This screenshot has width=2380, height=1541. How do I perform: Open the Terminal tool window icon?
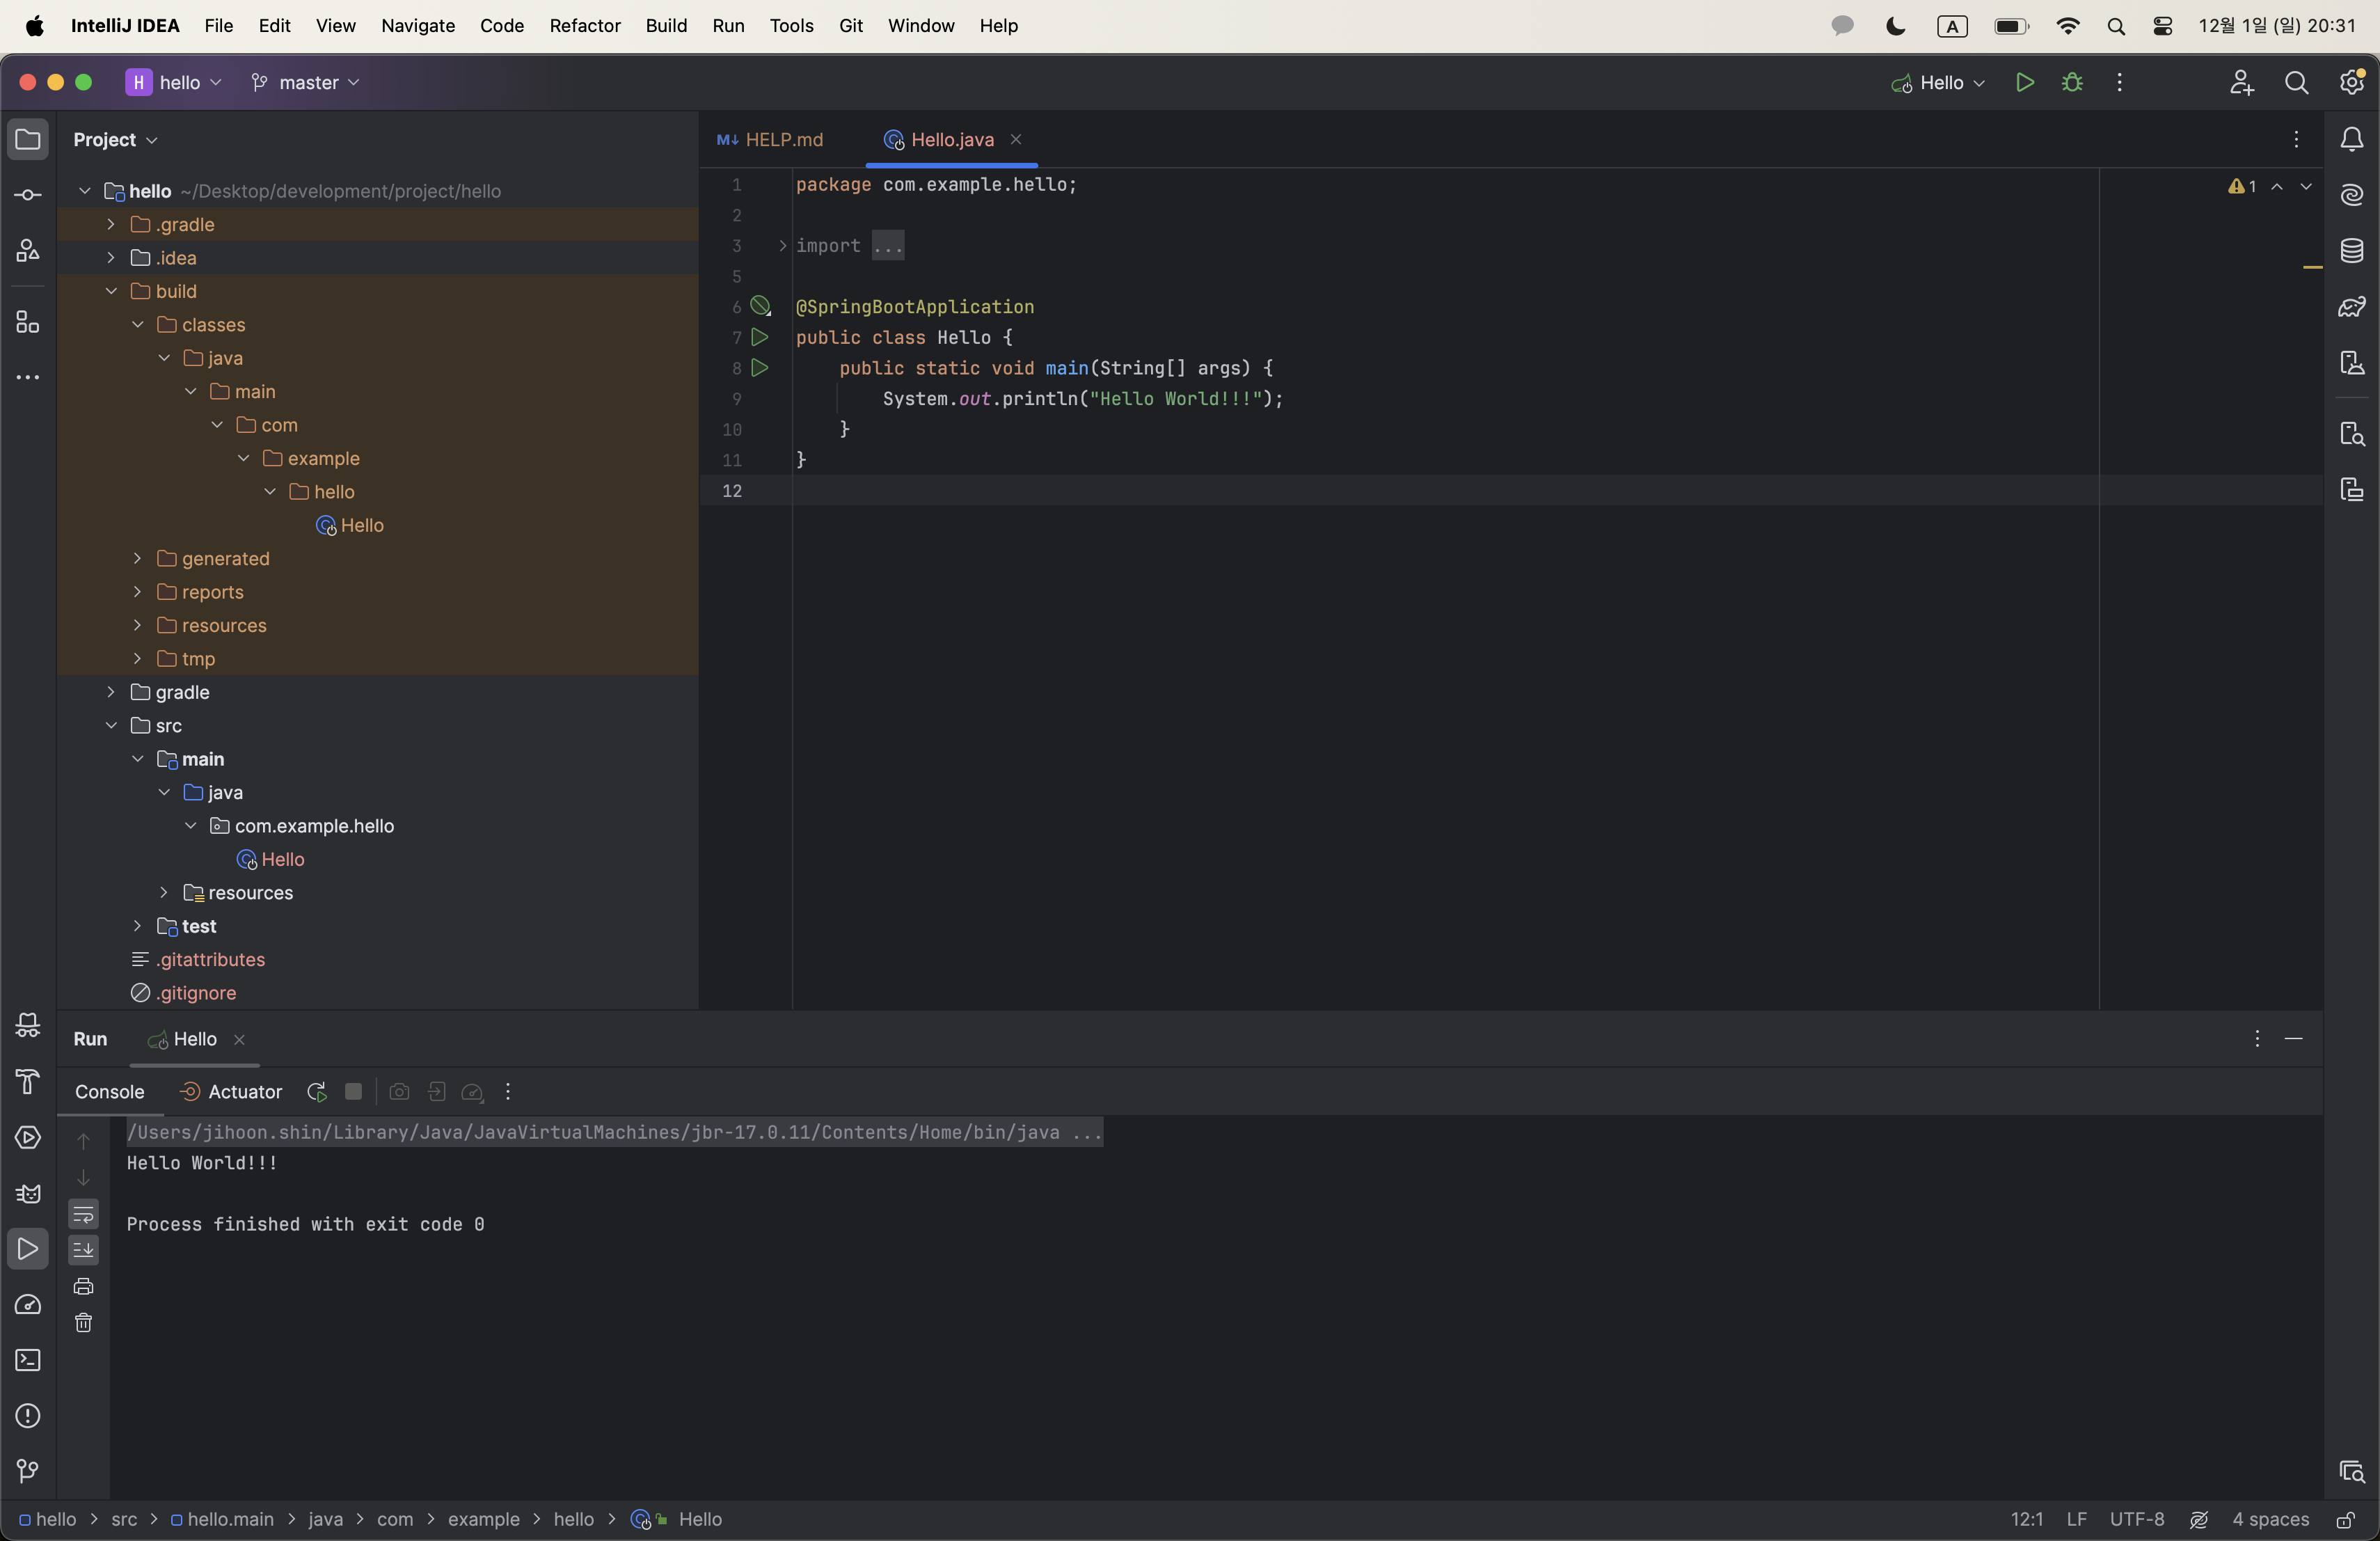click(x=28, y=1360)
